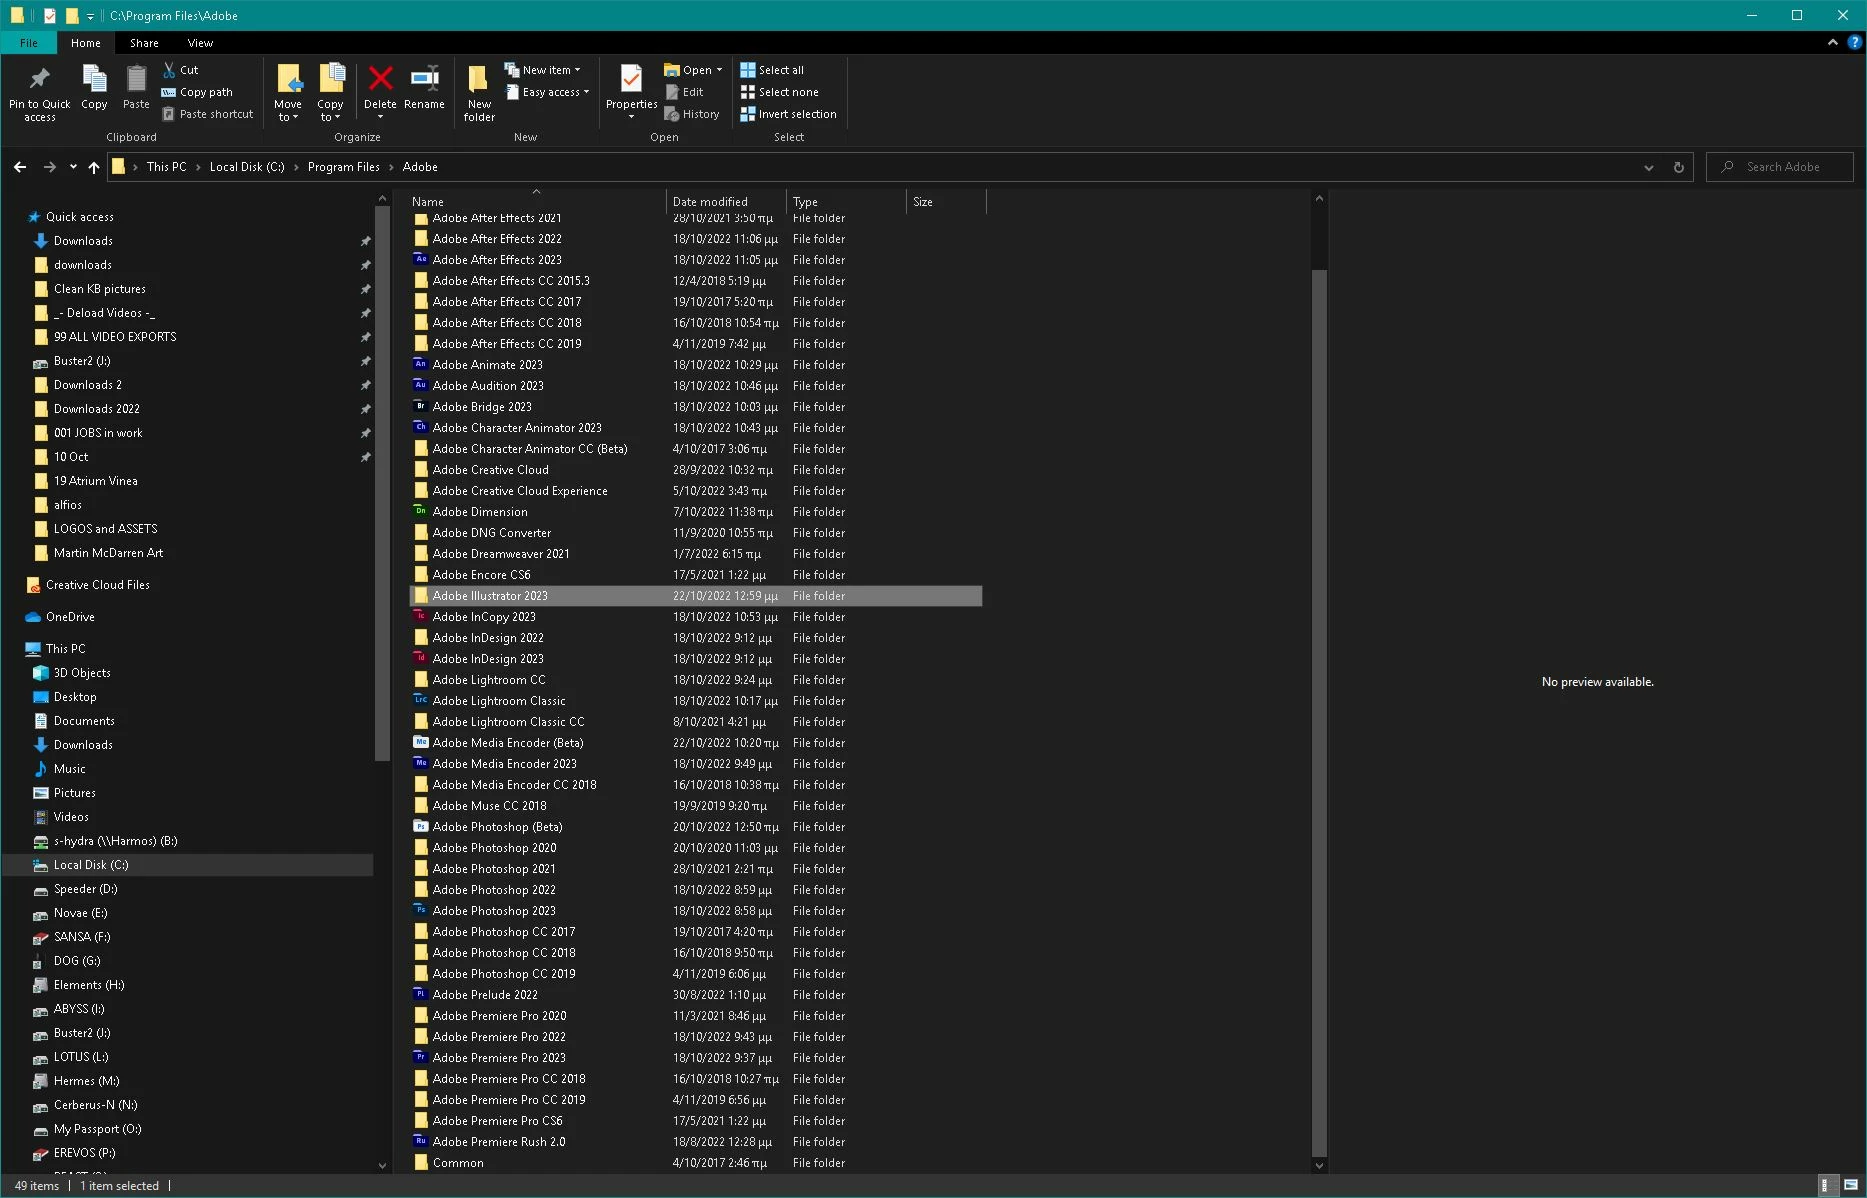1867x1198 pixels.
Task: Switch to the View ribbon tab
Action: click(200, 43)
